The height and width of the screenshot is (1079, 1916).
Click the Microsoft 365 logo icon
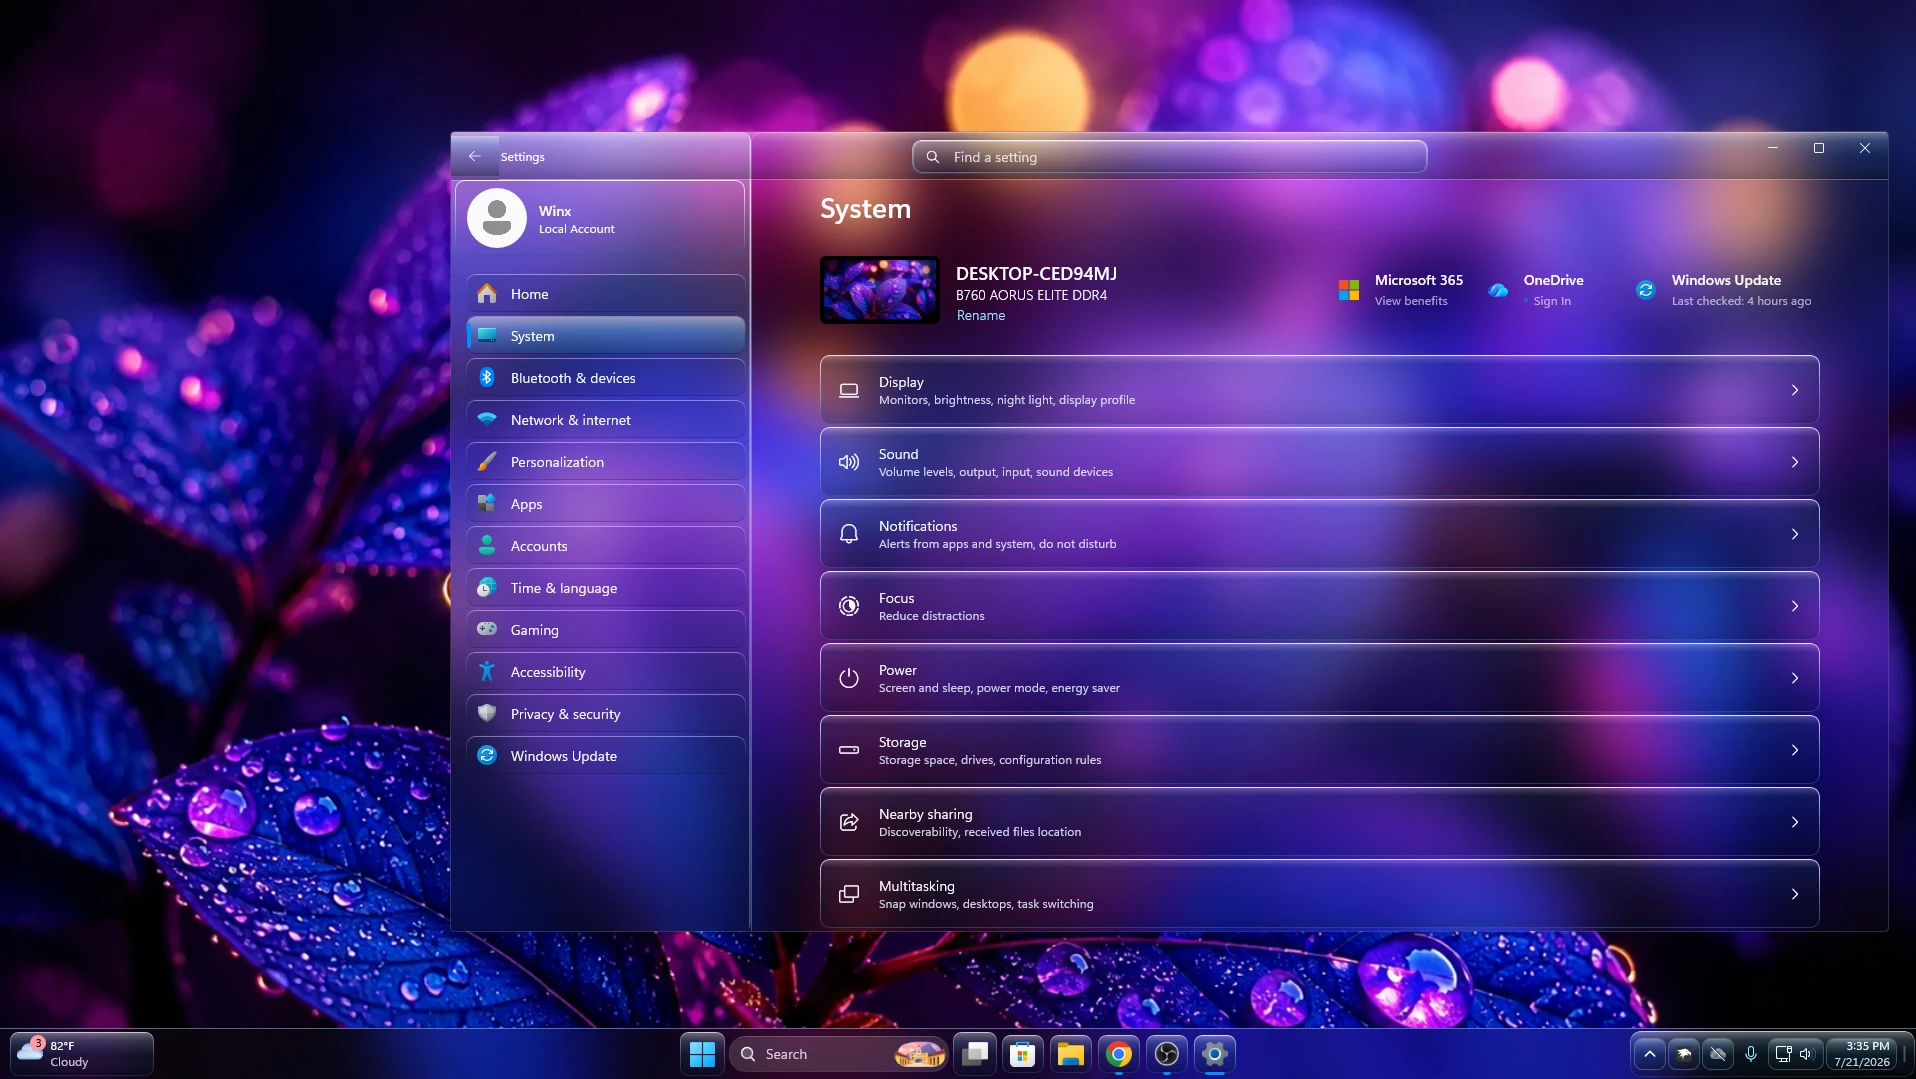[x=1349, y=290]
